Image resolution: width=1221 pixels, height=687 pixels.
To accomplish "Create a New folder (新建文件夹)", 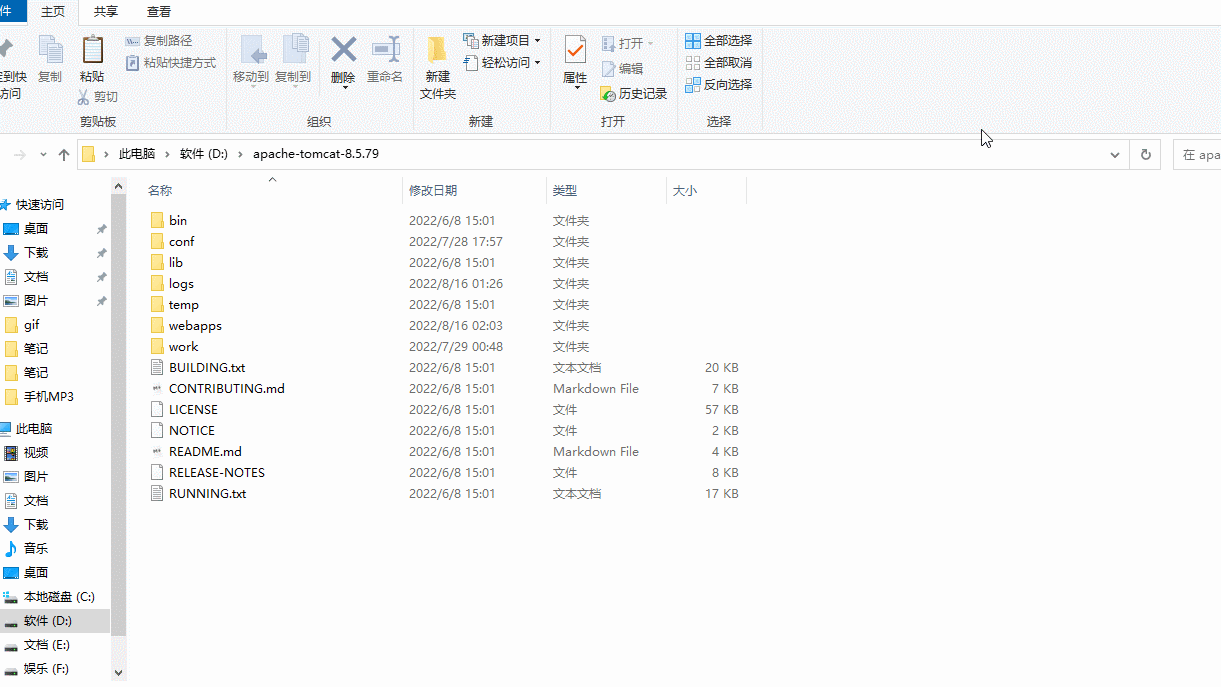I will pyautogui.click(x=437, y=67).
